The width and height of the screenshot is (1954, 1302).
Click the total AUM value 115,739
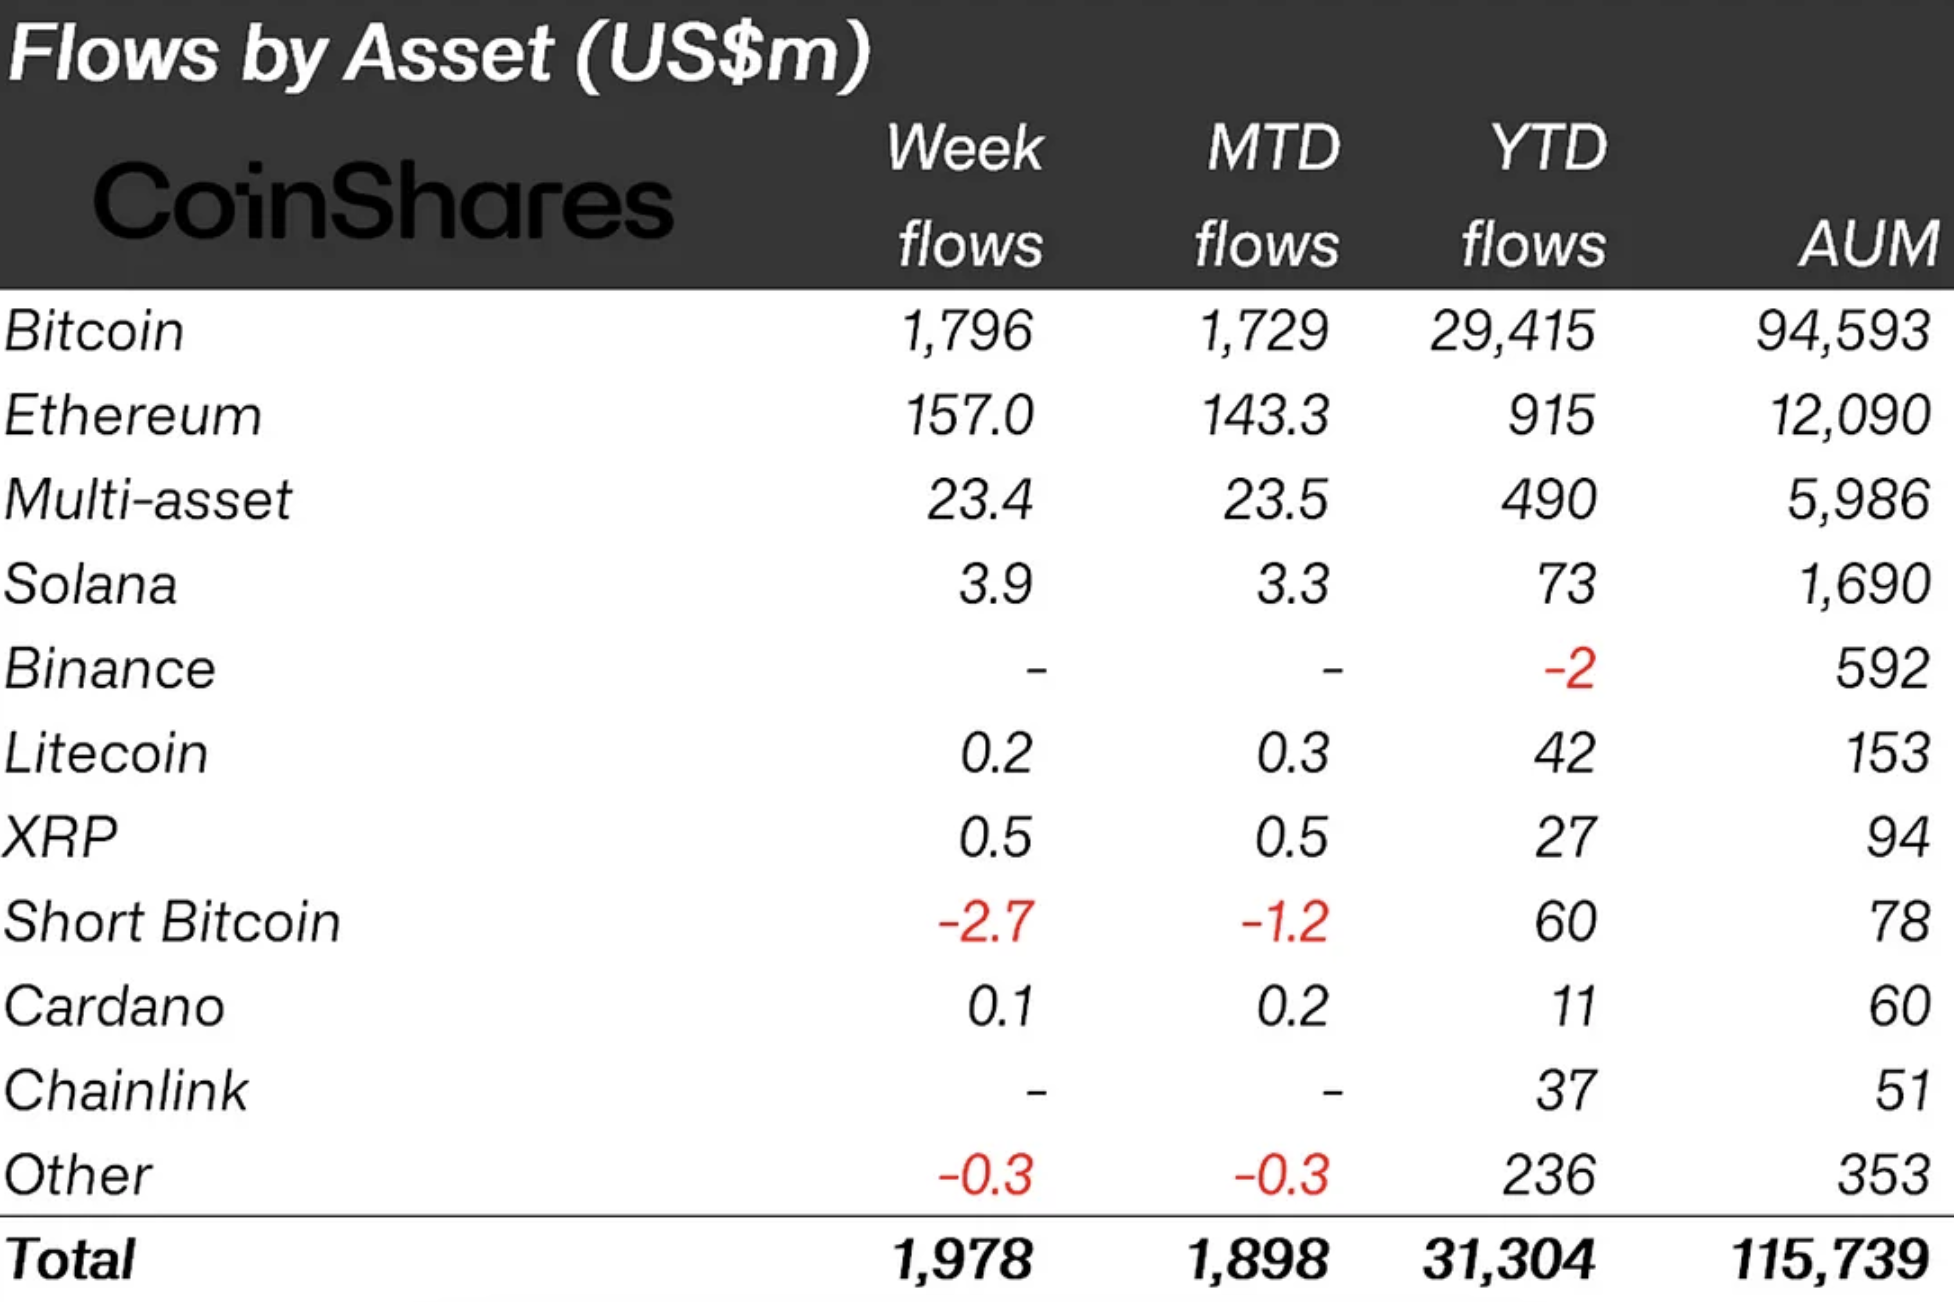[x=1830, y=1259]
